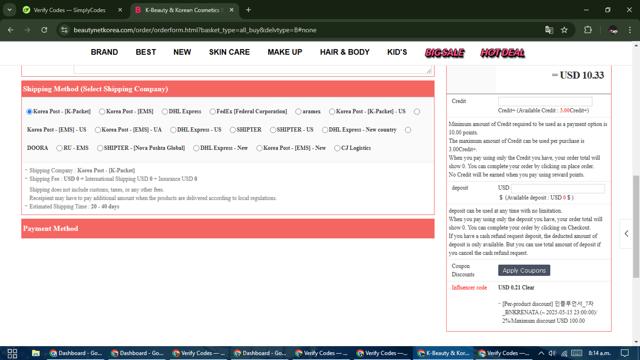Screen dimensions: 640x360
Task: Focus the deposit USD input field
Action: pos(558,188)
